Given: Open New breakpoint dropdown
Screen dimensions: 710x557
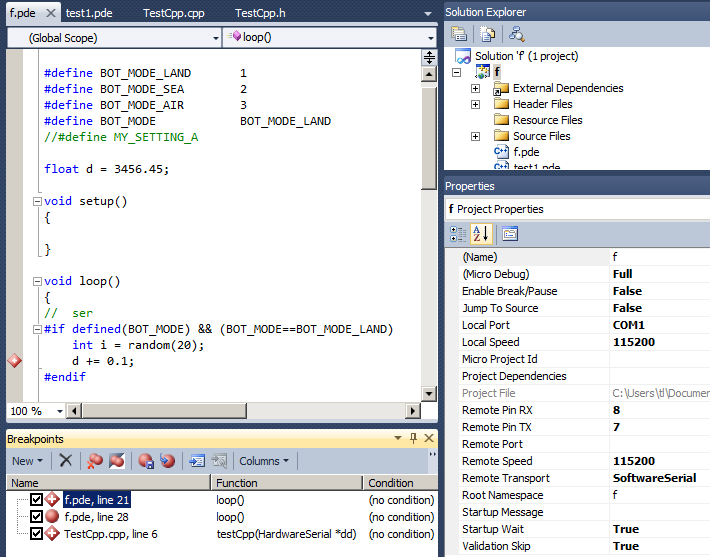Looking at the screenshot, I should coord(27,461).
